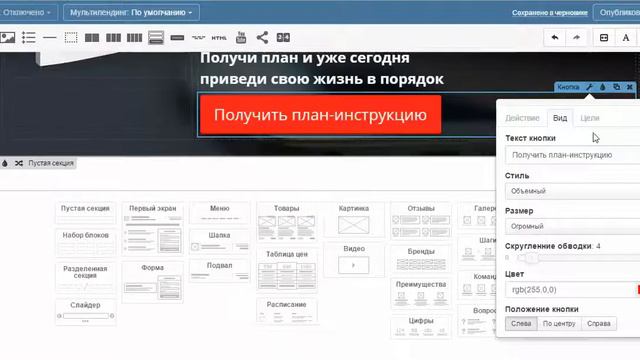
Task: Select the stacked section rows icon
Action: [156, 38]
